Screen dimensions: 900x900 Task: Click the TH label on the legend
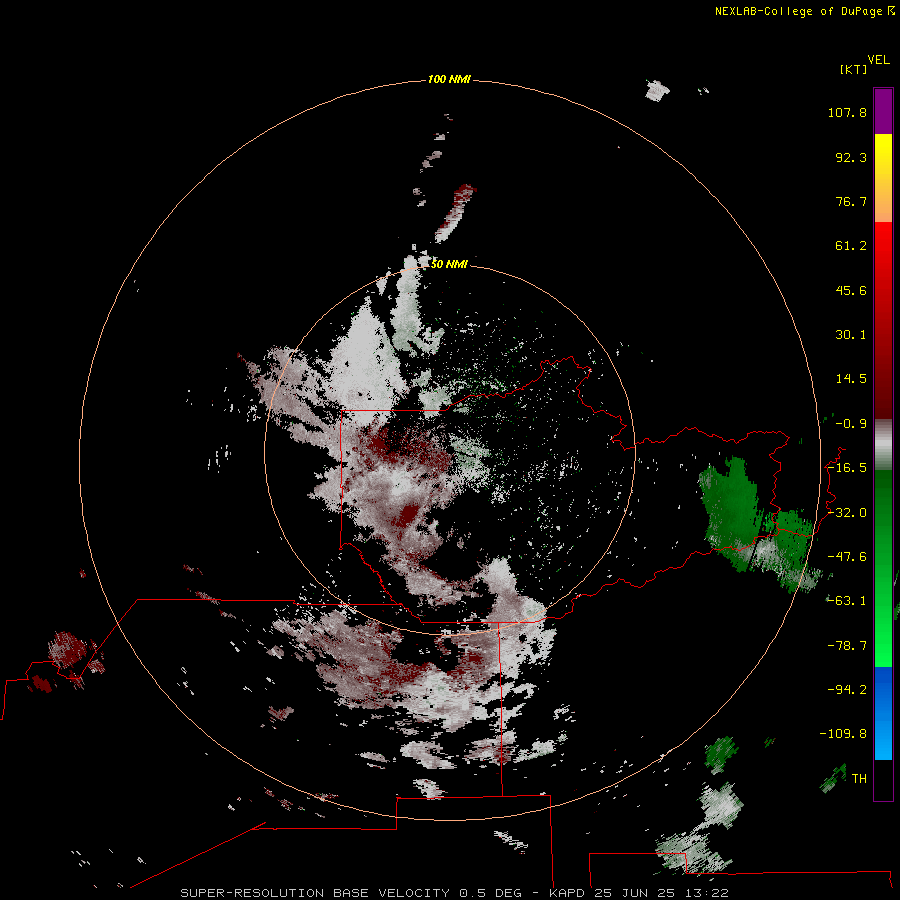tap(859, 779)
